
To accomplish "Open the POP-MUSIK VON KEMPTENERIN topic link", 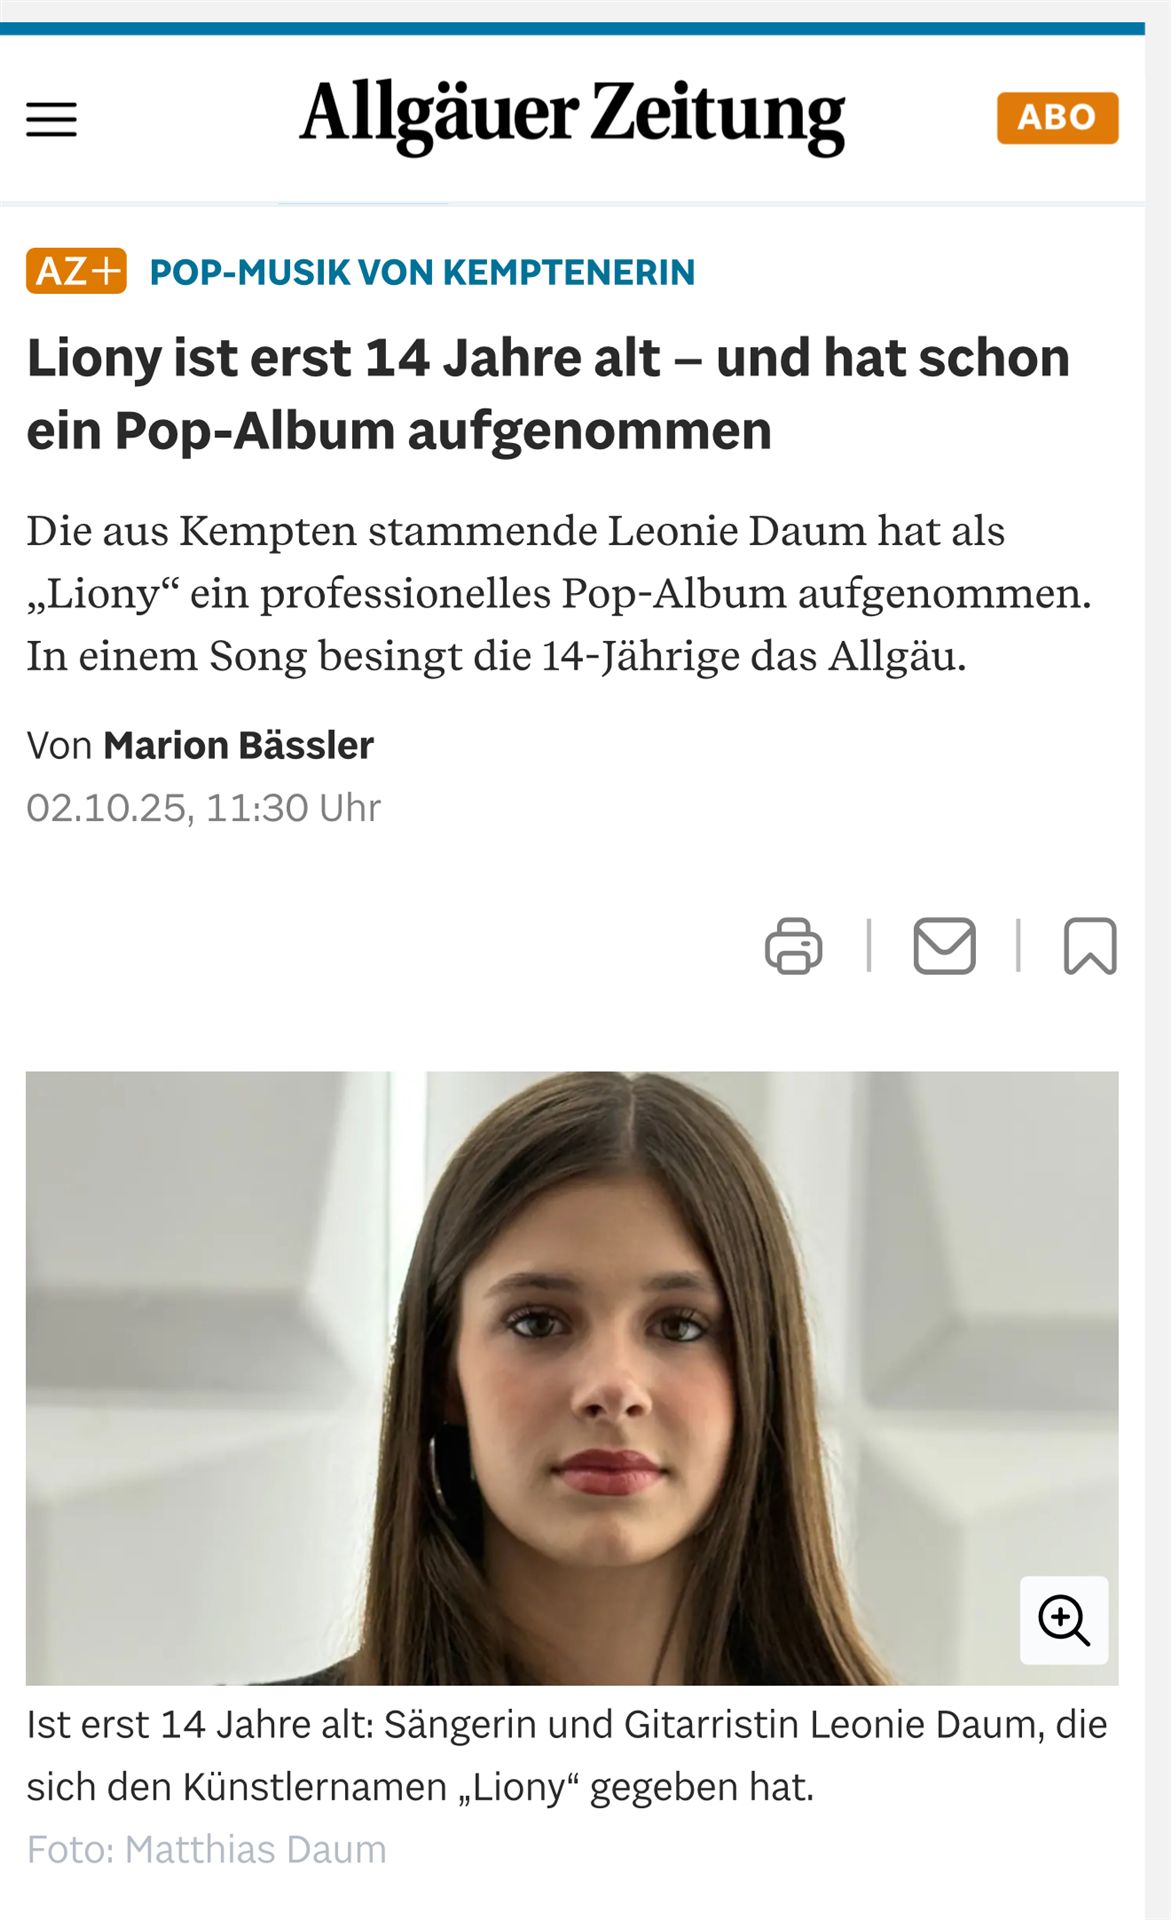I will pos(422,272).
